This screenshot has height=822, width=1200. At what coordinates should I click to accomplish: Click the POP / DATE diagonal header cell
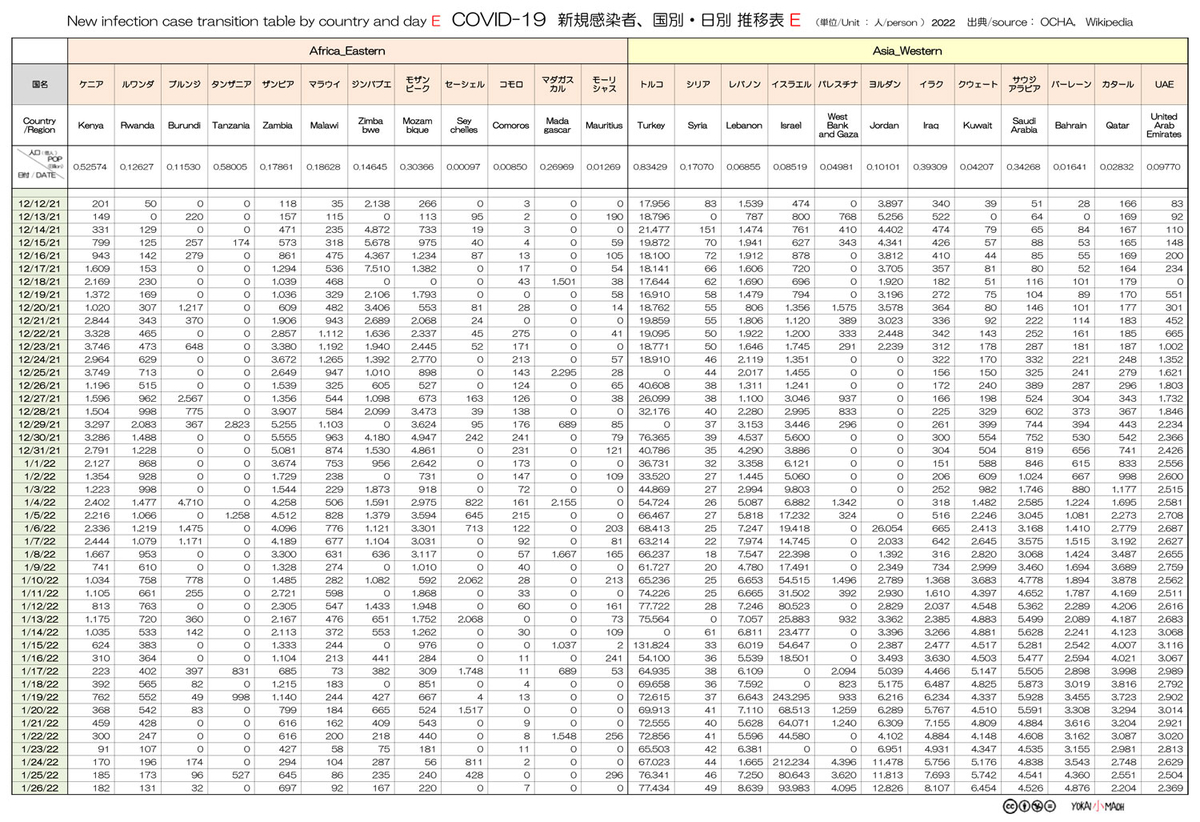click(39, 166)
